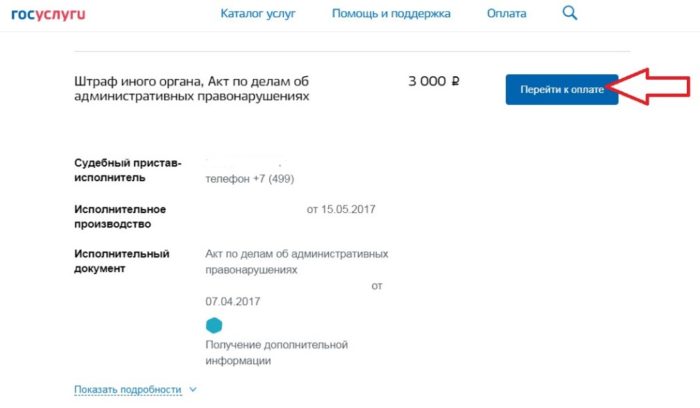Open Помощь и поддержка menu

point(391,13)
